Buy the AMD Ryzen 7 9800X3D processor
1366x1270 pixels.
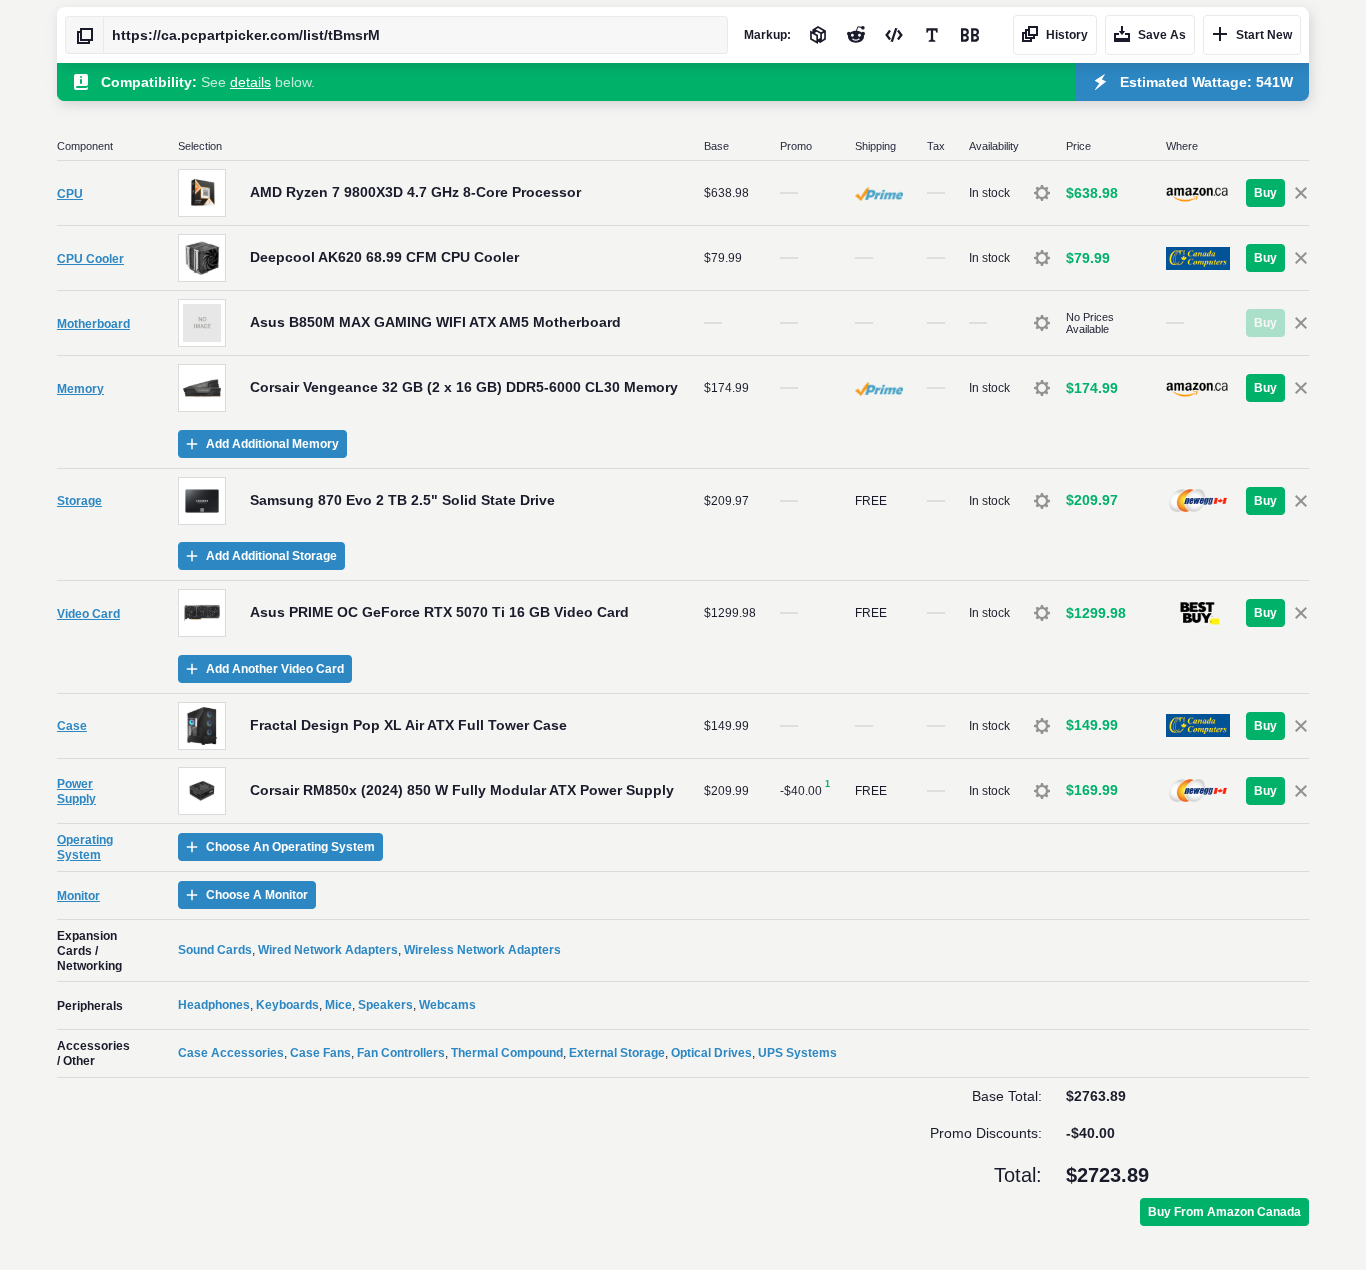(x=1265, y=193)
